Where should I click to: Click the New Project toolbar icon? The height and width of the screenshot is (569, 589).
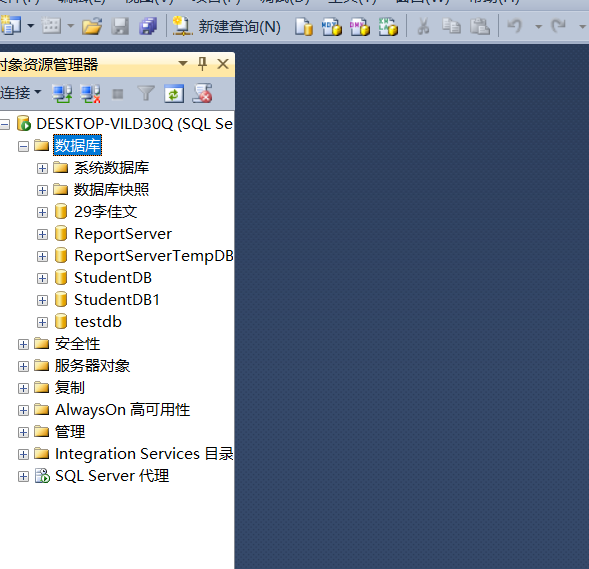pos(11,26)
